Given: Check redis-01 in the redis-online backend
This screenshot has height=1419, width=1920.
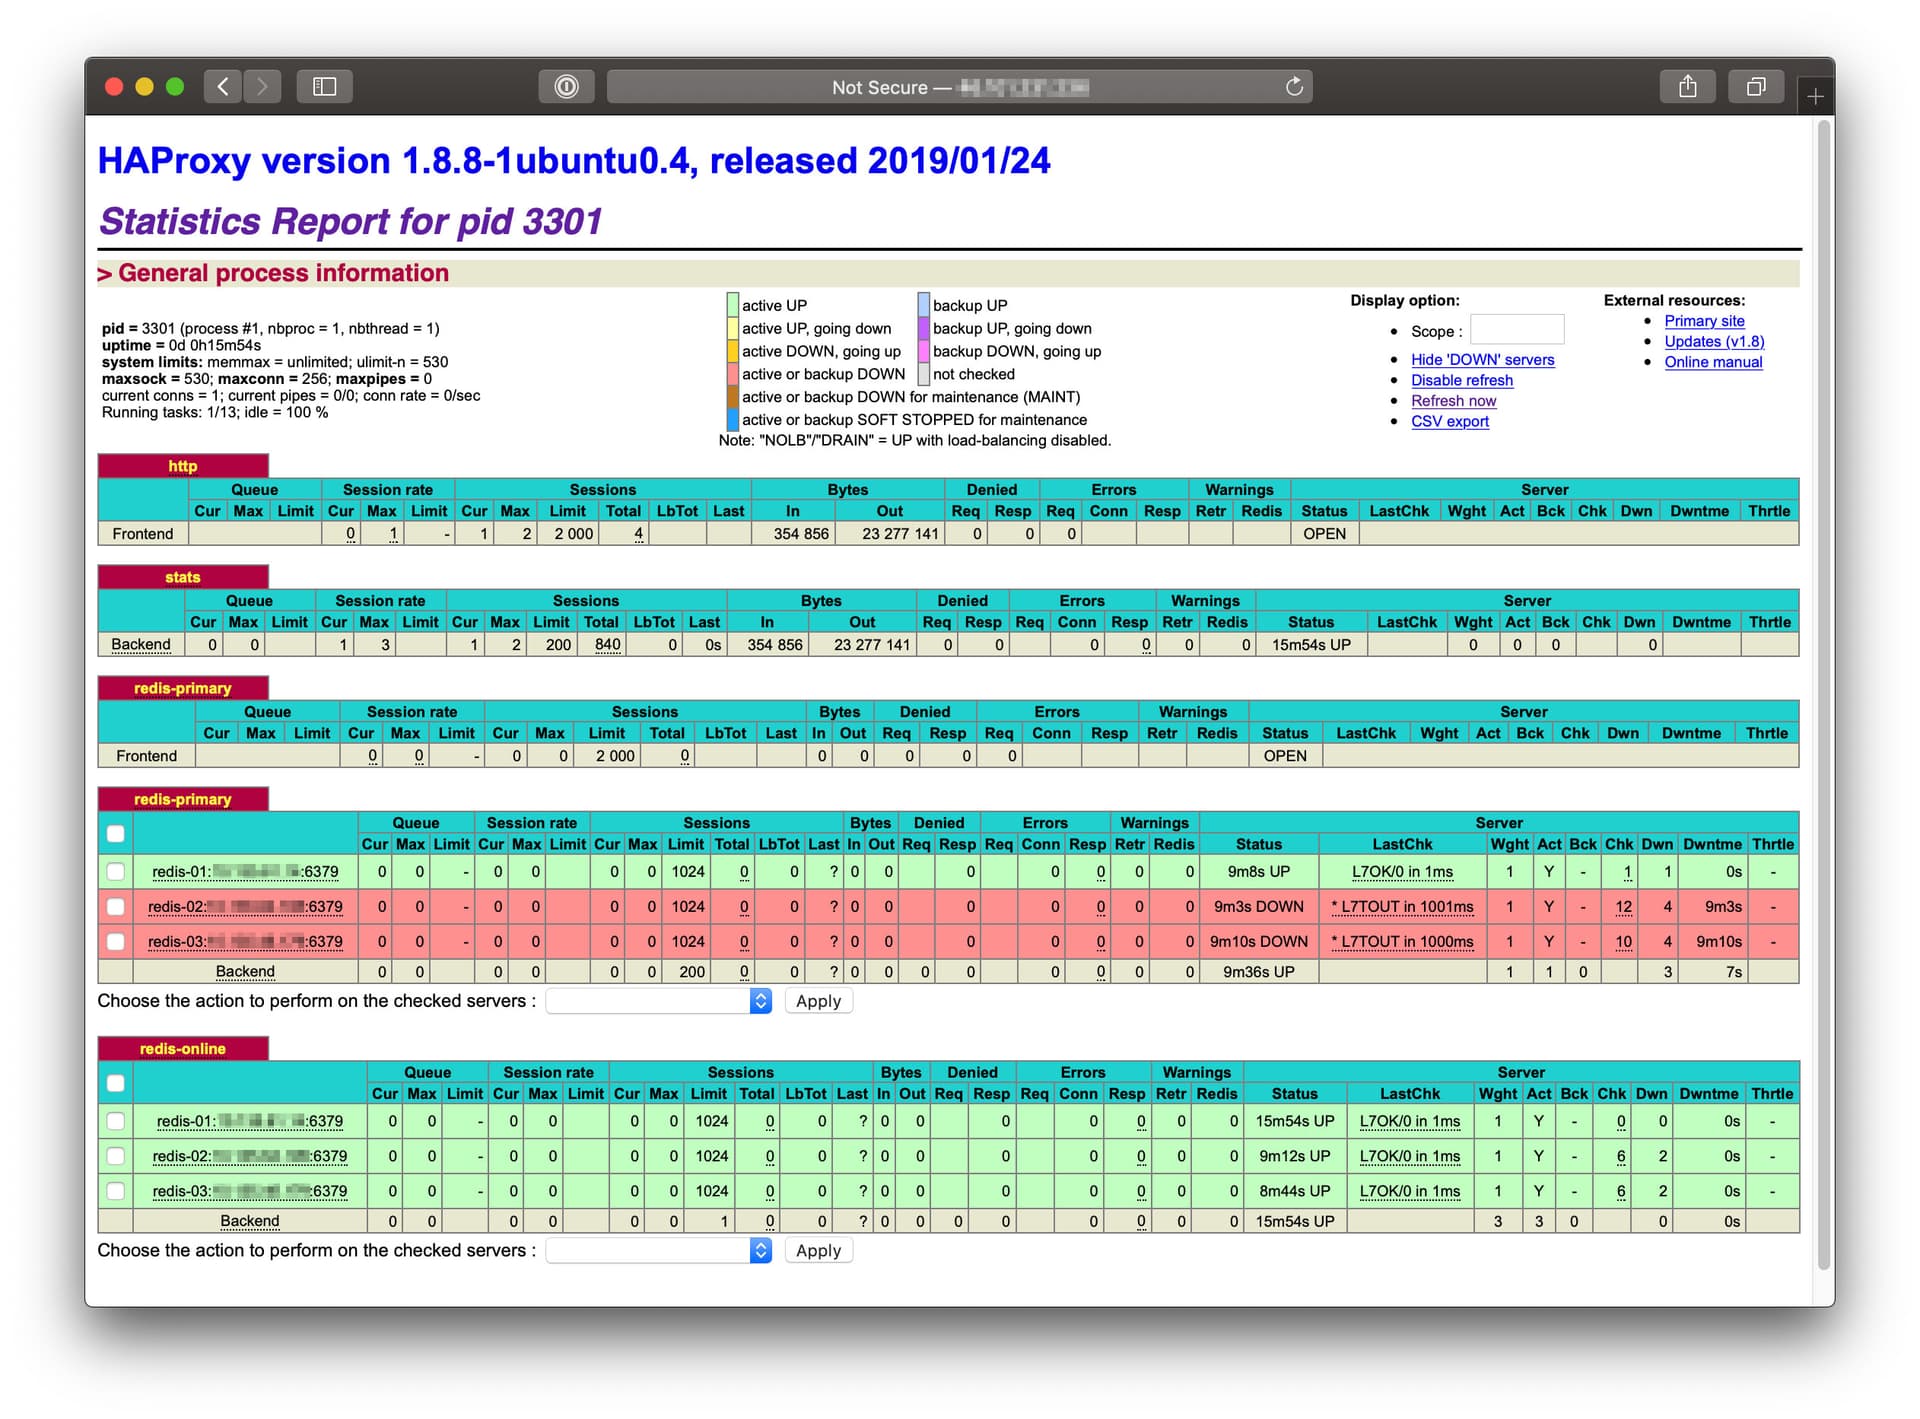Looking at the screenshot, I should pyautogui.click(x=116, y=1122).
